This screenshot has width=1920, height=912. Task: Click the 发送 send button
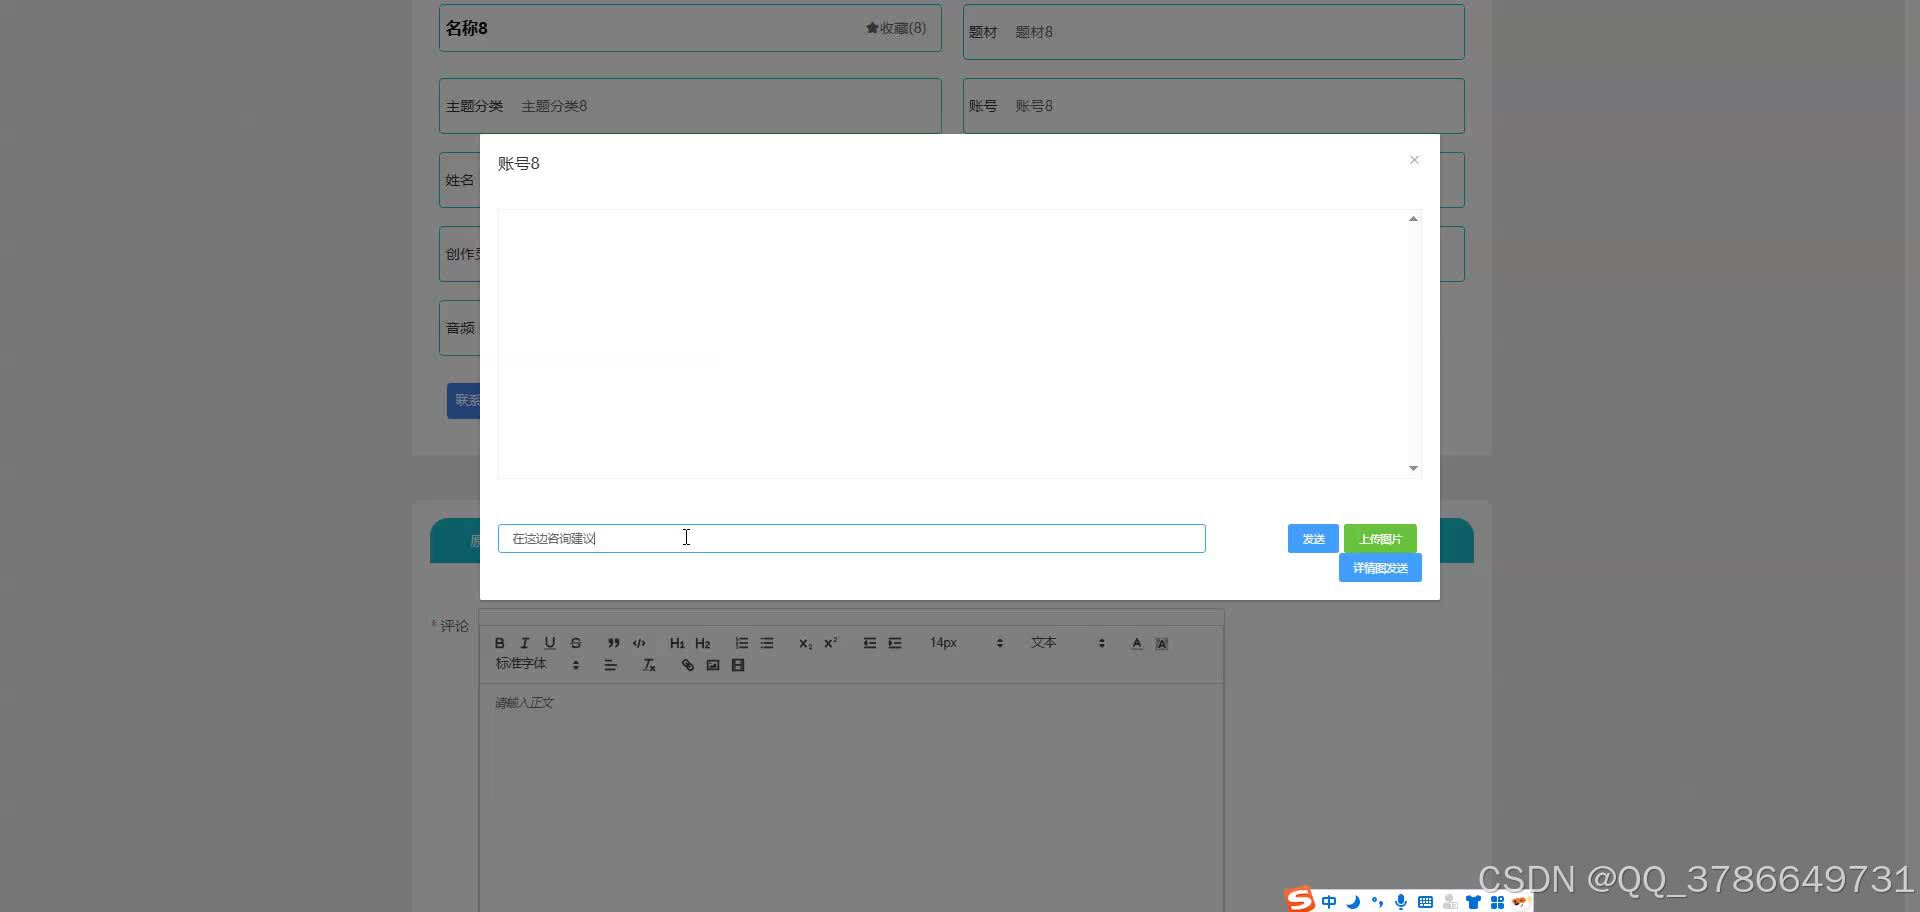[1313, 538]
